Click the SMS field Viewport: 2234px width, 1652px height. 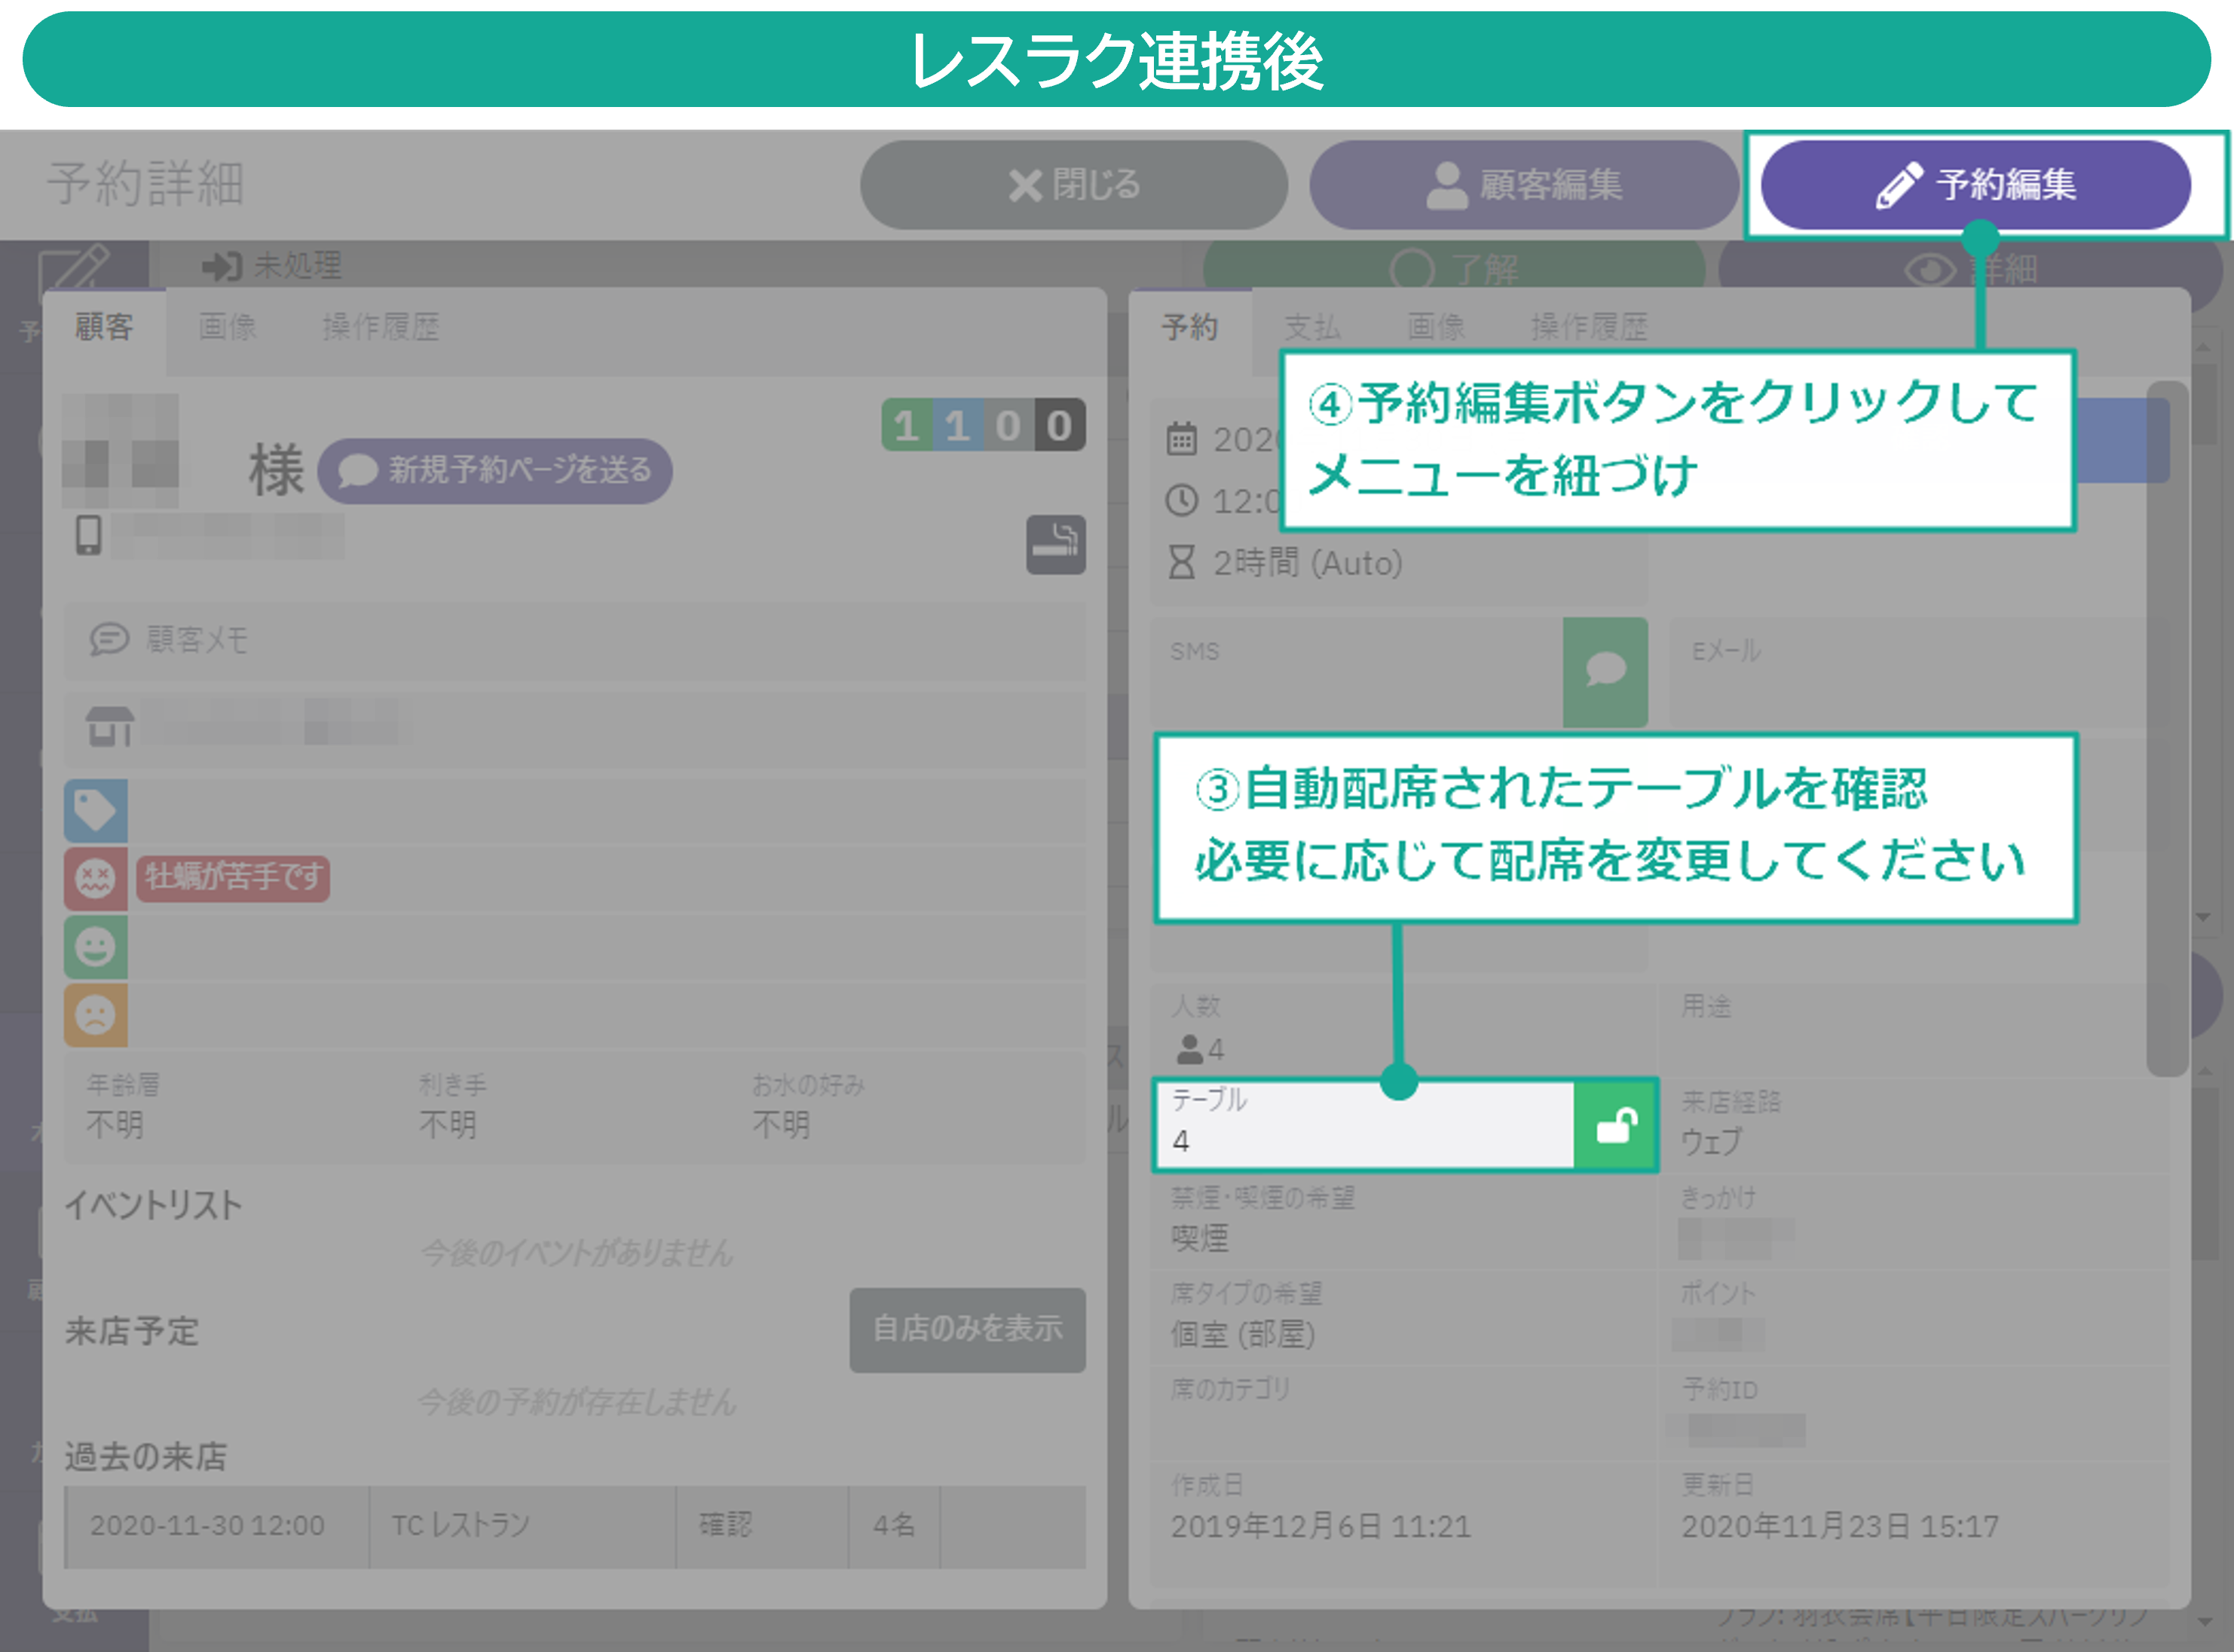click(x=1356, y=671)
